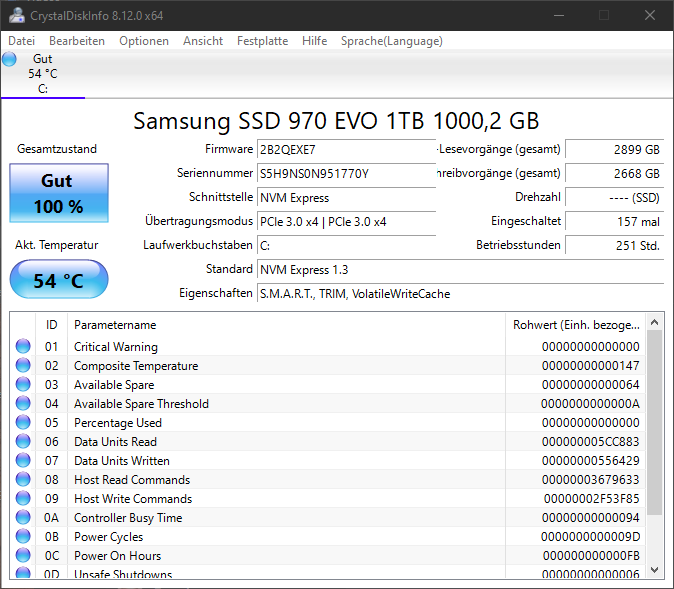
Task: Minimize the CrystalDiskInfo window
Action: pos(559,15)
